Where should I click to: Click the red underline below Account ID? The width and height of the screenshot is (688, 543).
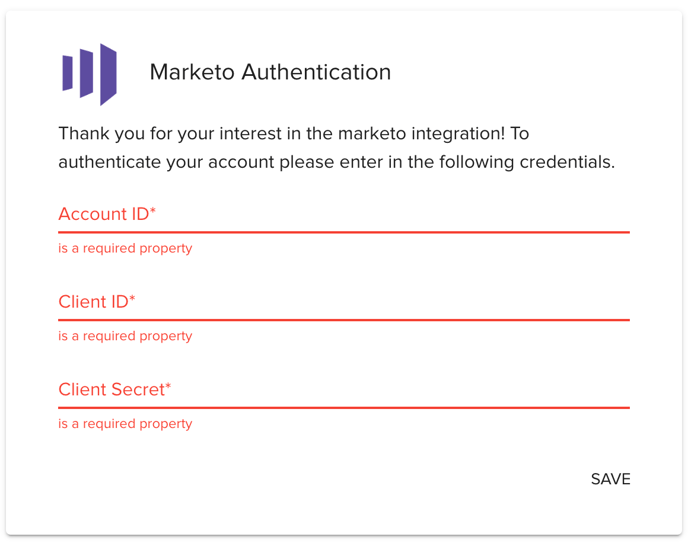click(x=343, y=232)
